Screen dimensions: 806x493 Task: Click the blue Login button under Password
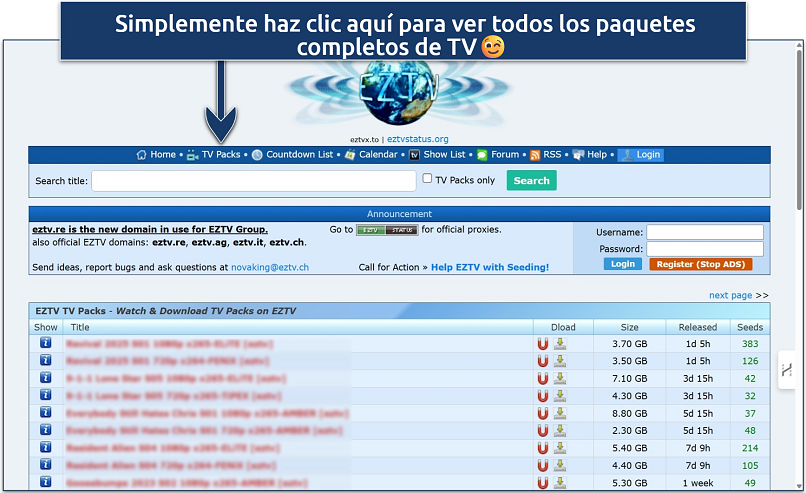pos(622,264)
